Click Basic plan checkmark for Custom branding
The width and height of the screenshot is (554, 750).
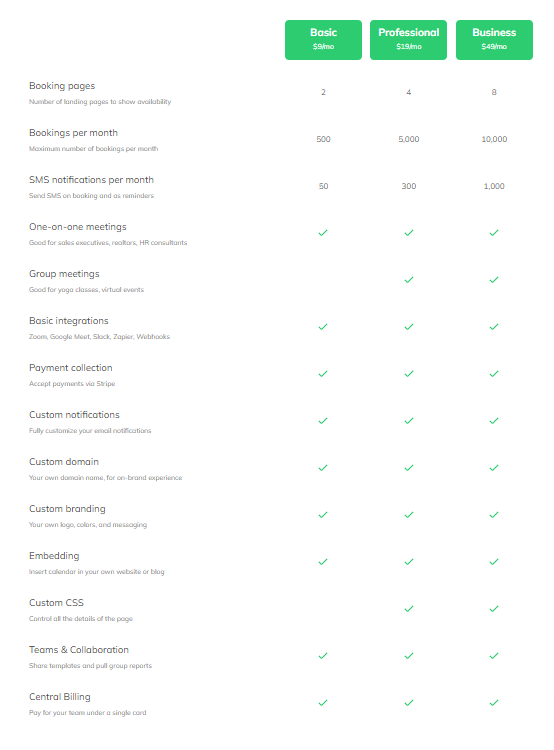323,515
